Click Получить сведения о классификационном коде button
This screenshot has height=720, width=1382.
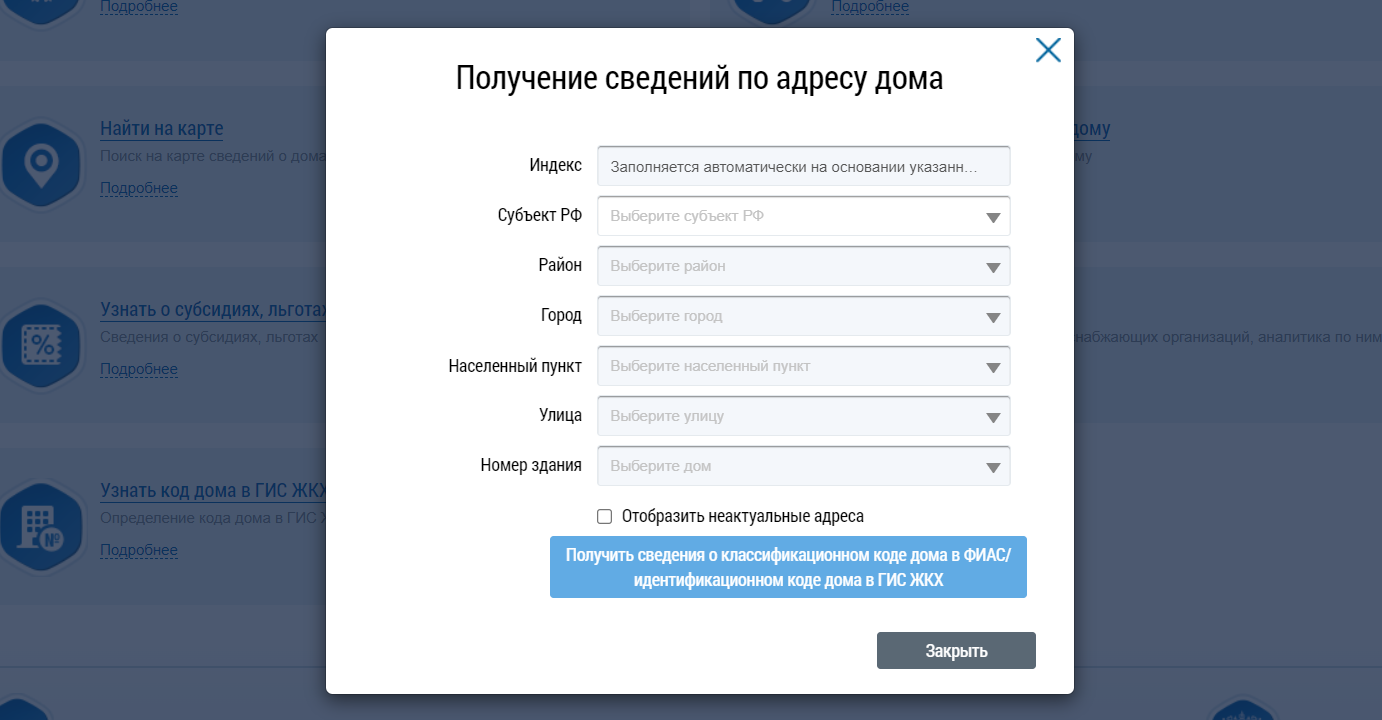(788, 567)
